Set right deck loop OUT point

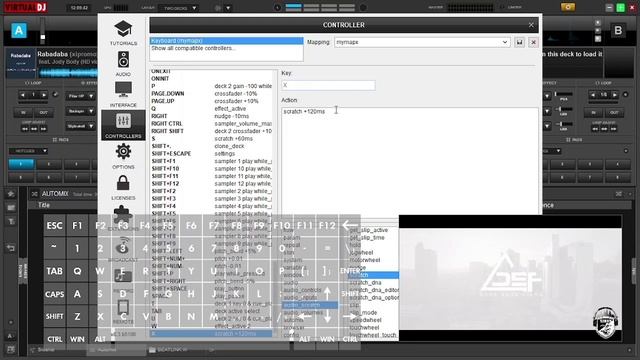[x=614, y=113]
